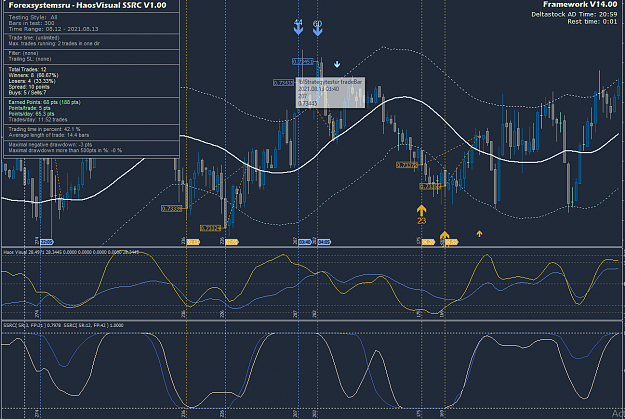The image size is (625, 419).
Task: Click 'Maximal negative drawdown: -3 pts' line
Action: pyautogui.click(x=50, y=145)
